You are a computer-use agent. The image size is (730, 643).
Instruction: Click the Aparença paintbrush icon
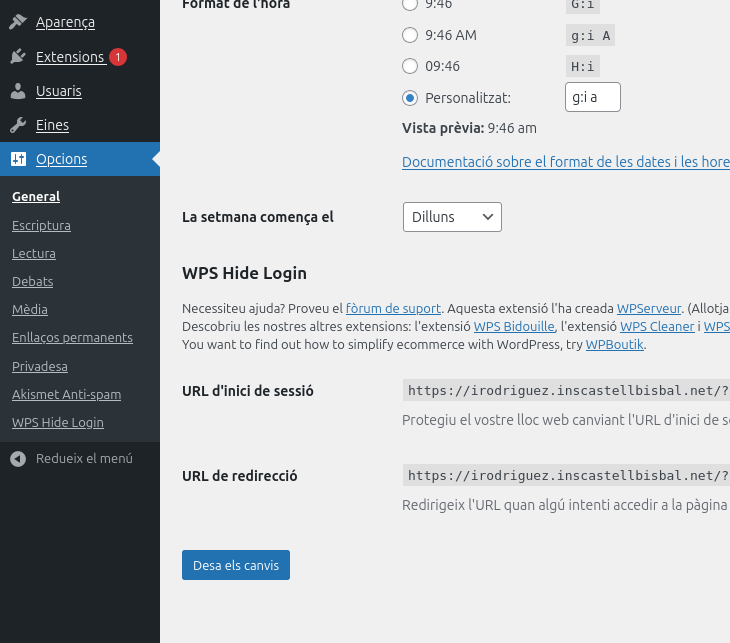pos(18,22)
